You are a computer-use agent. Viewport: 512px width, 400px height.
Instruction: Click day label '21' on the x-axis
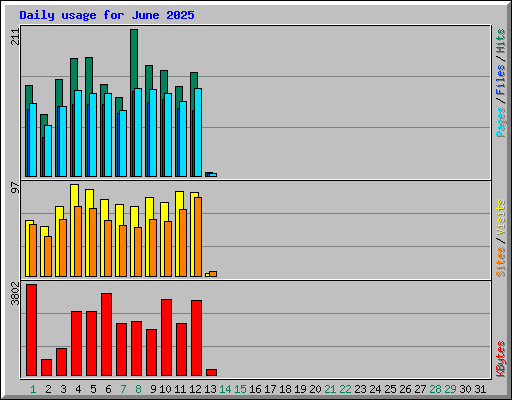(x=330, y=389)
